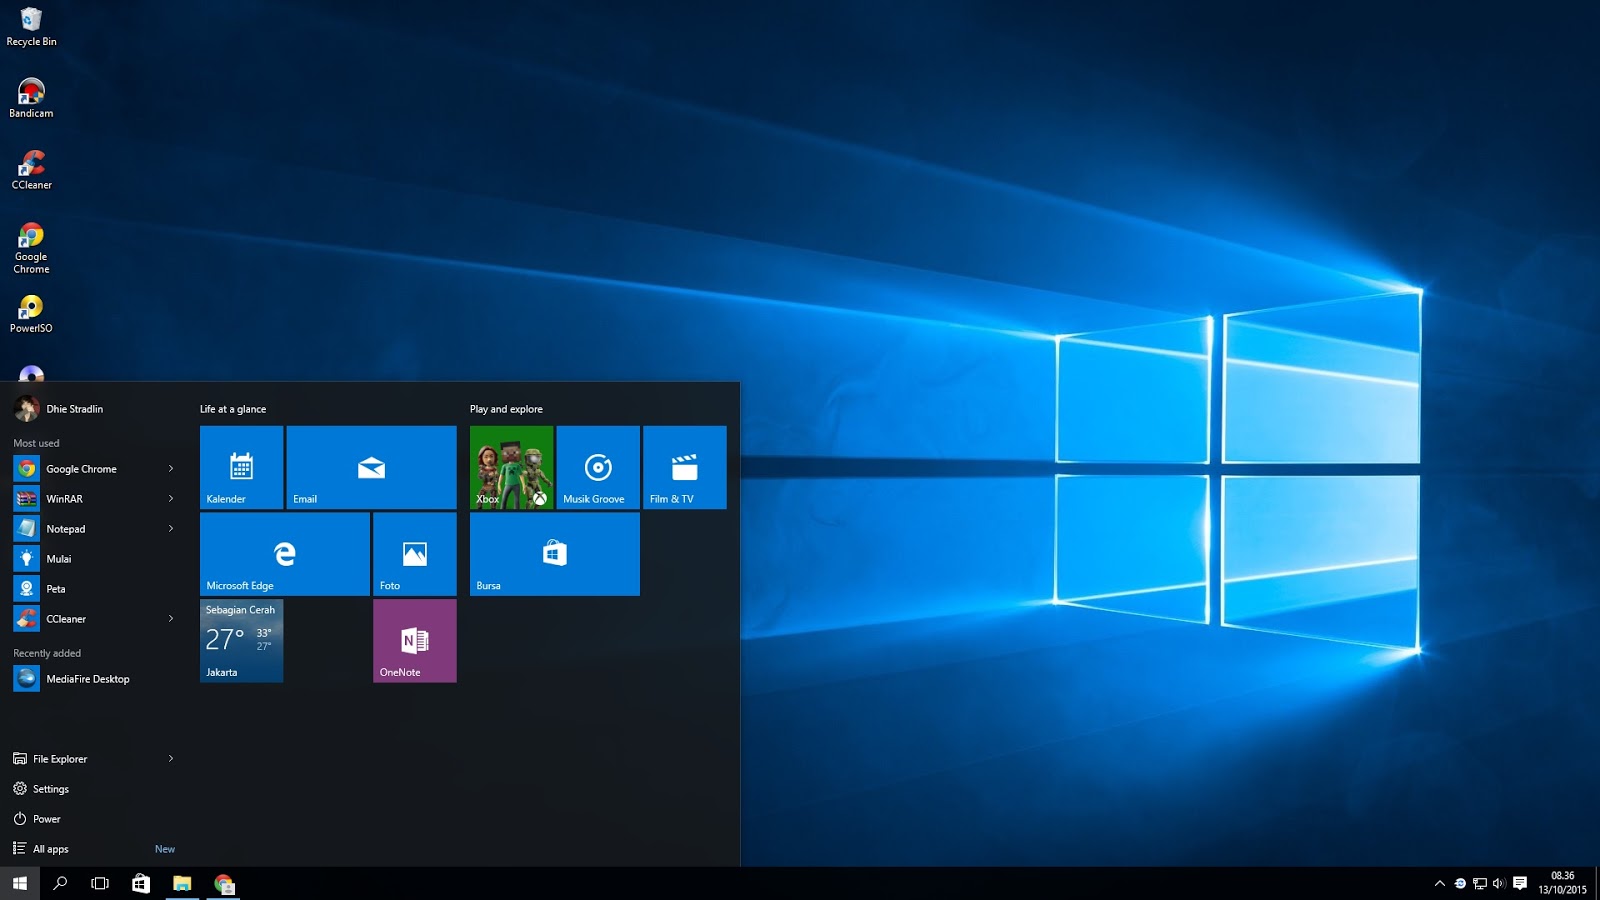Click the Life at a glance group header
Screen dimensions: 1600x900
pyautogui.click(x=233, y=409)
